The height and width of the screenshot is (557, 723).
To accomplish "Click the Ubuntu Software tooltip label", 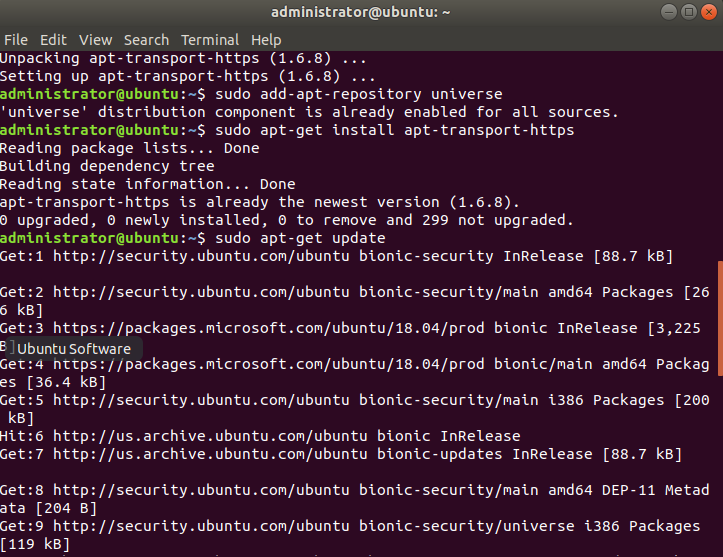I will [x=74, y=349].
